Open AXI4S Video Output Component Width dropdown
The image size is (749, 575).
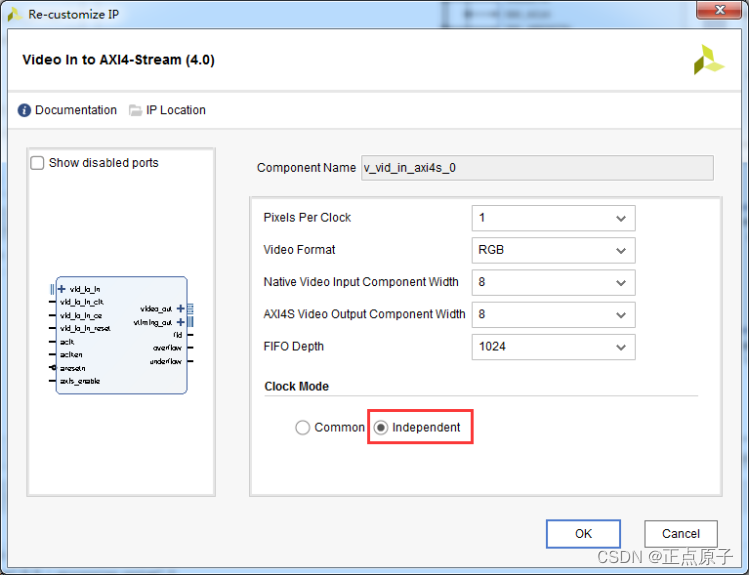pyautogui.click(x=553, y=315)
